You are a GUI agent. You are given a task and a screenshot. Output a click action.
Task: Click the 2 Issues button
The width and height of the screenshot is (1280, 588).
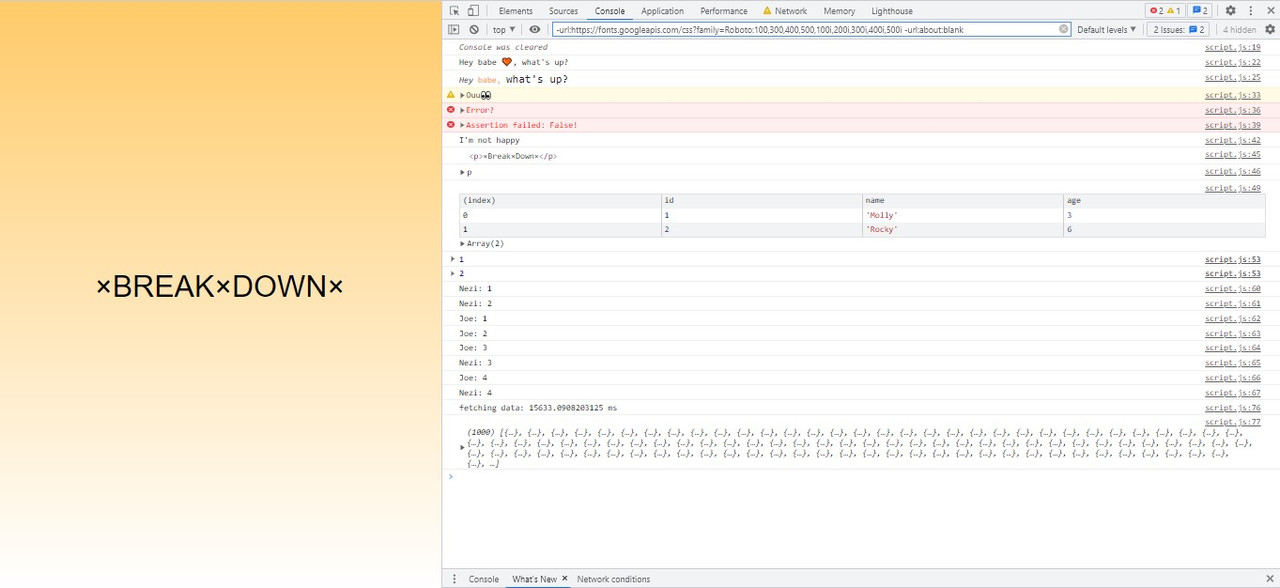tap(1180, 30)
